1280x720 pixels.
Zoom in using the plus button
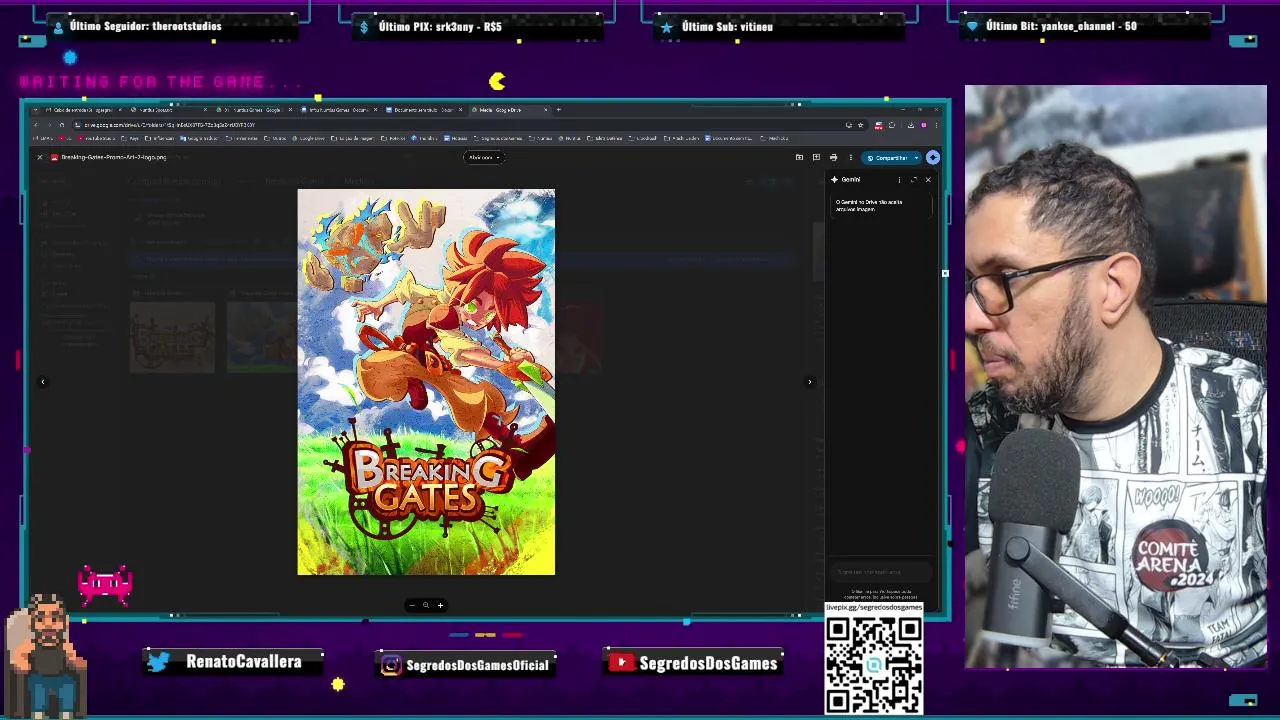[x=440, y=605]
